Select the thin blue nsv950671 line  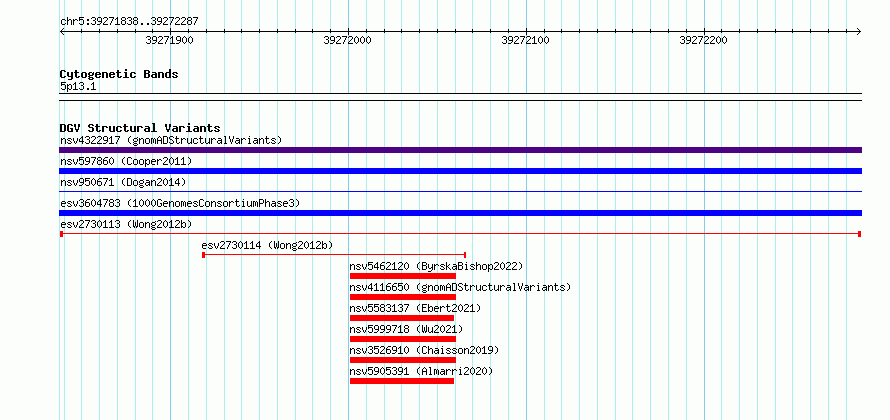click(x=460, y=192)
